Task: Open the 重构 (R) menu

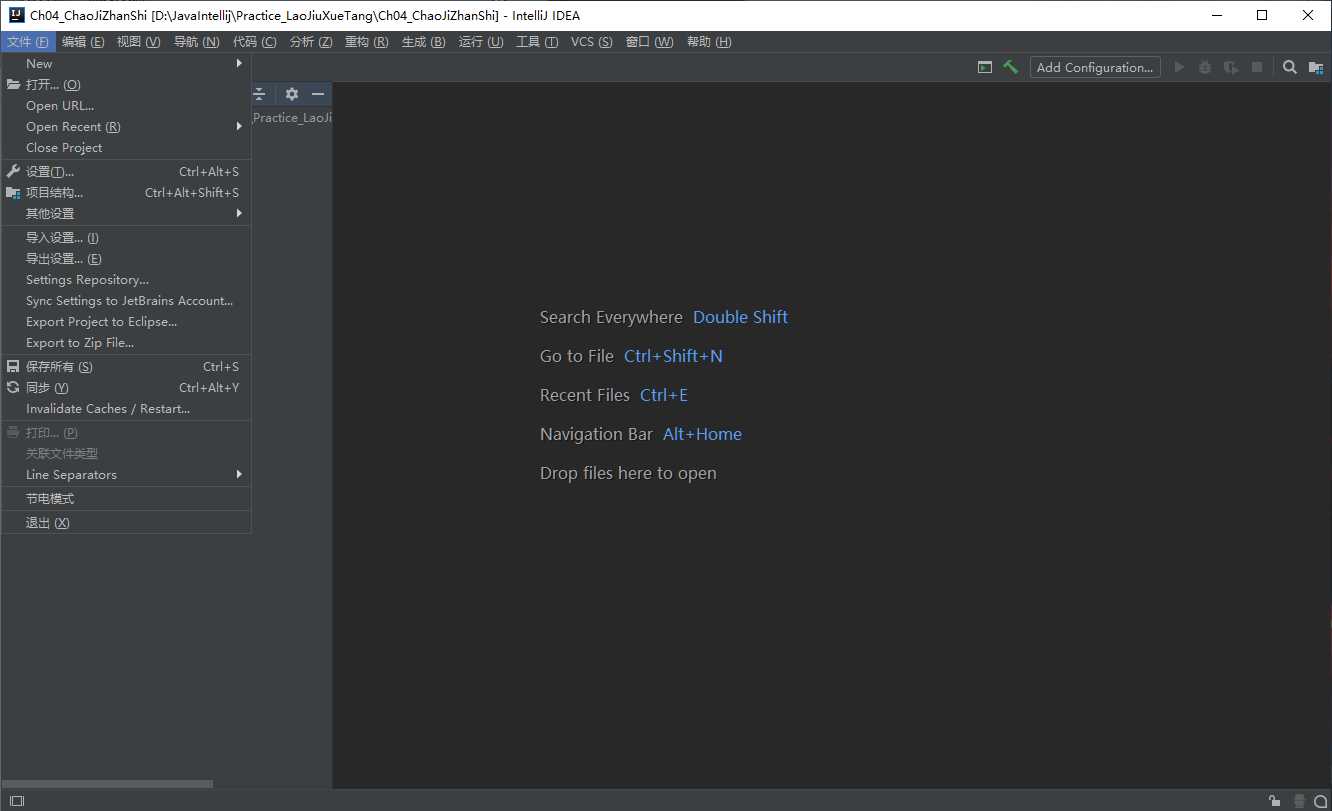Action: (366, 41)
